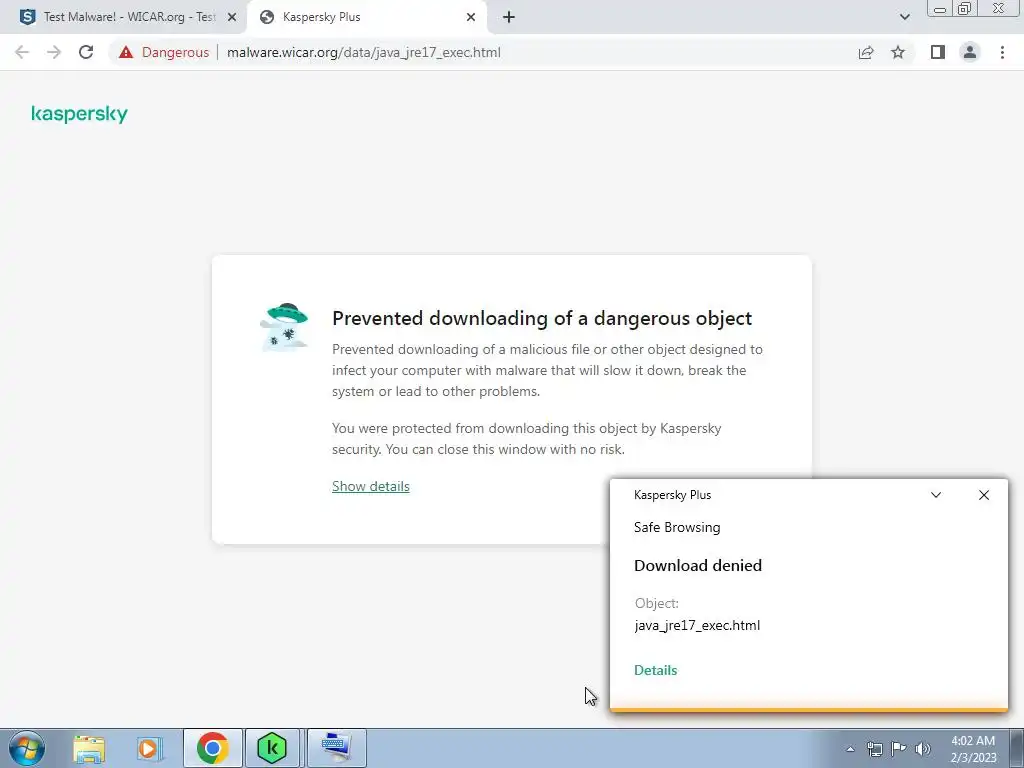Image resolution: width=1024 pixels, height=768 pixels.
Task: Click the browser Back arrow
Action: point(22,52)
